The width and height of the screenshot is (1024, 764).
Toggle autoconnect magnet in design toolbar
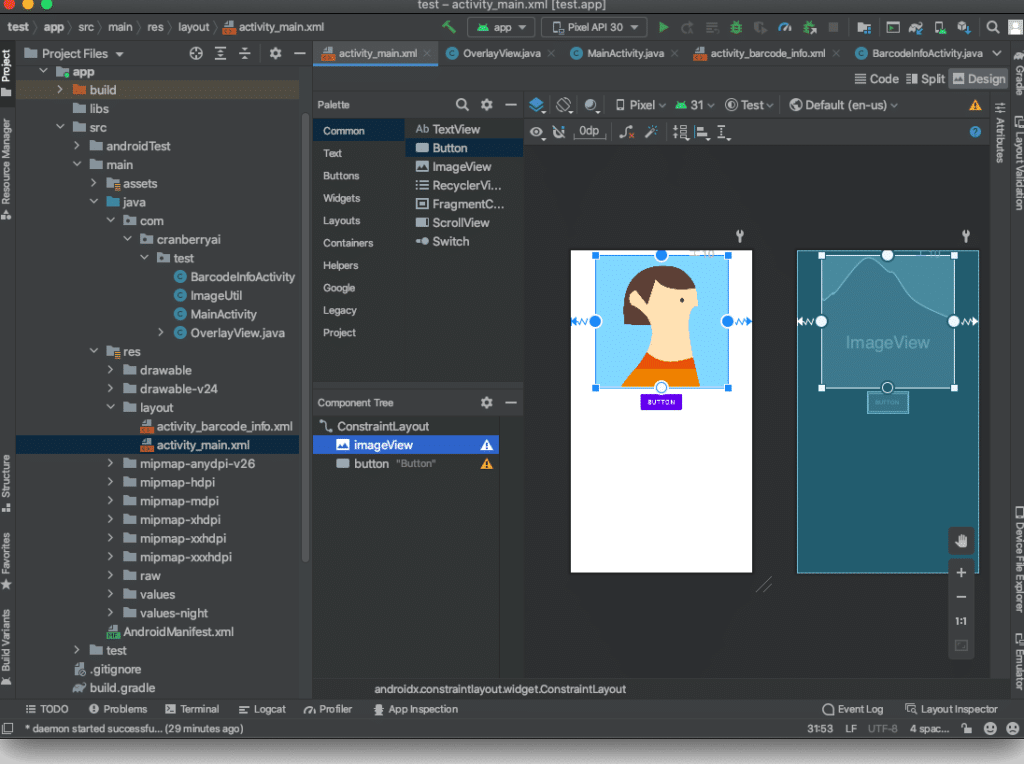coord(559,132)
